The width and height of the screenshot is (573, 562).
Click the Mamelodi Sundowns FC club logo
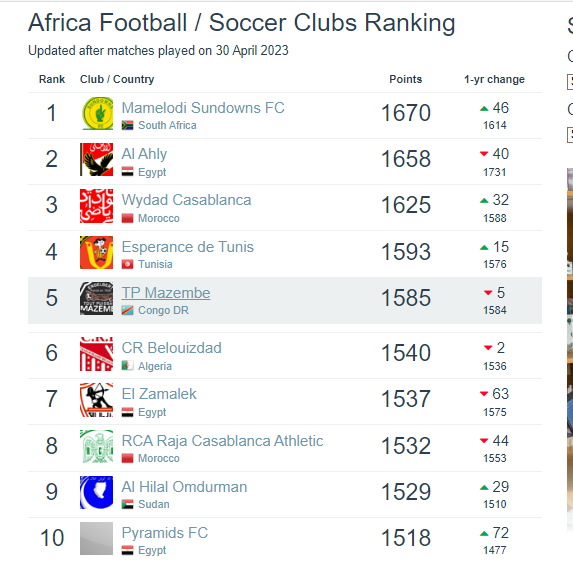pyautogui.click(x=96, y=113)
